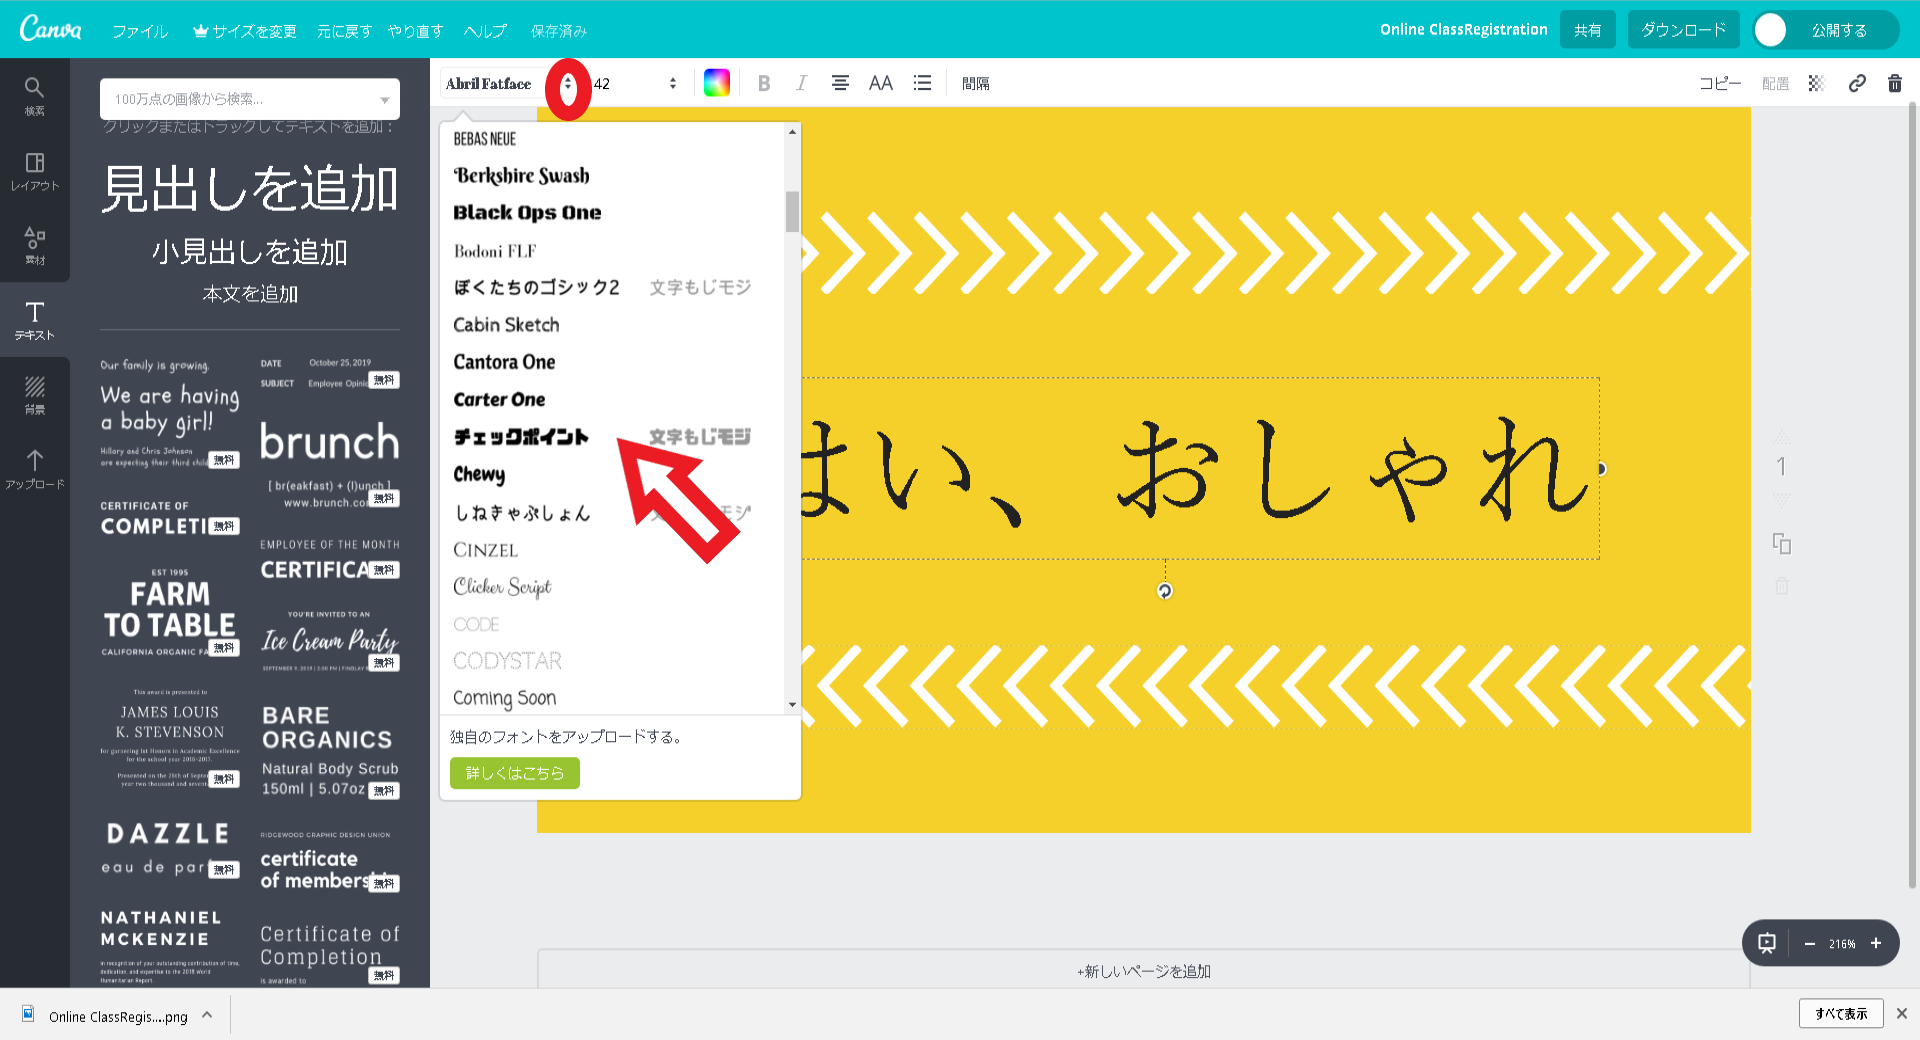Click the Canva logo
Viewport: 1920px width, 1040px height.
50,29
